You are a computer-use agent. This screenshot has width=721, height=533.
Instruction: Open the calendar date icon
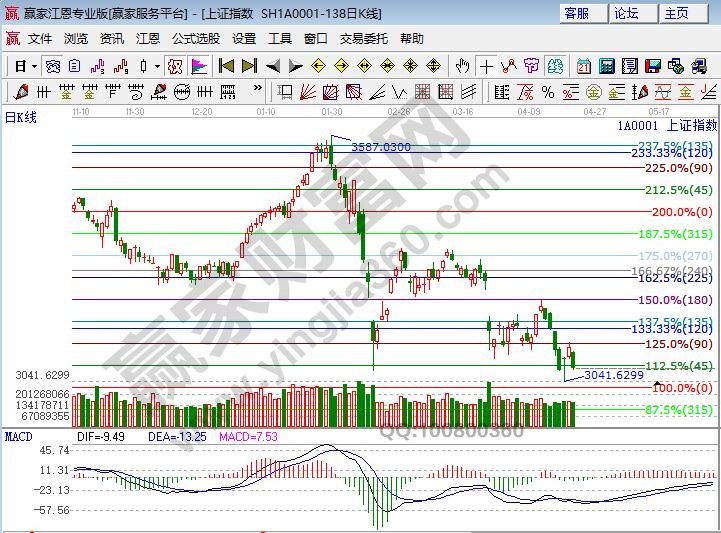pyautogui.click(x=584, y=66)
